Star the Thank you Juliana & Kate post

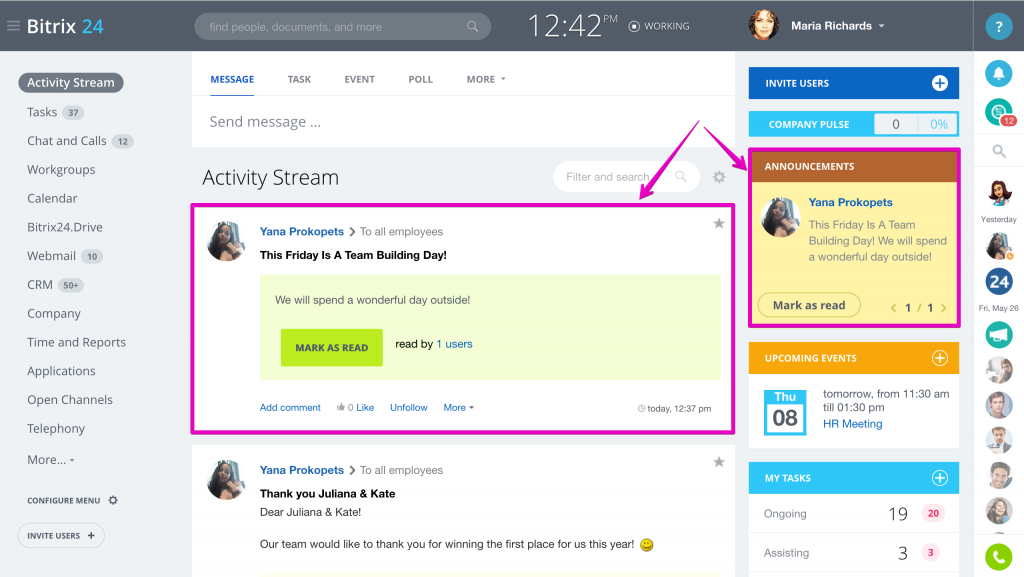click(719, 462)
